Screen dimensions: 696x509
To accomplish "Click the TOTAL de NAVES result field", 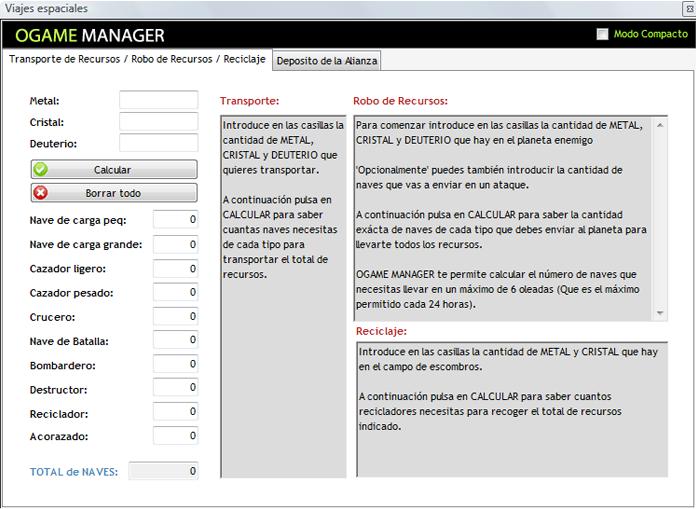I will pyautogui.click(x=163, y=471).
